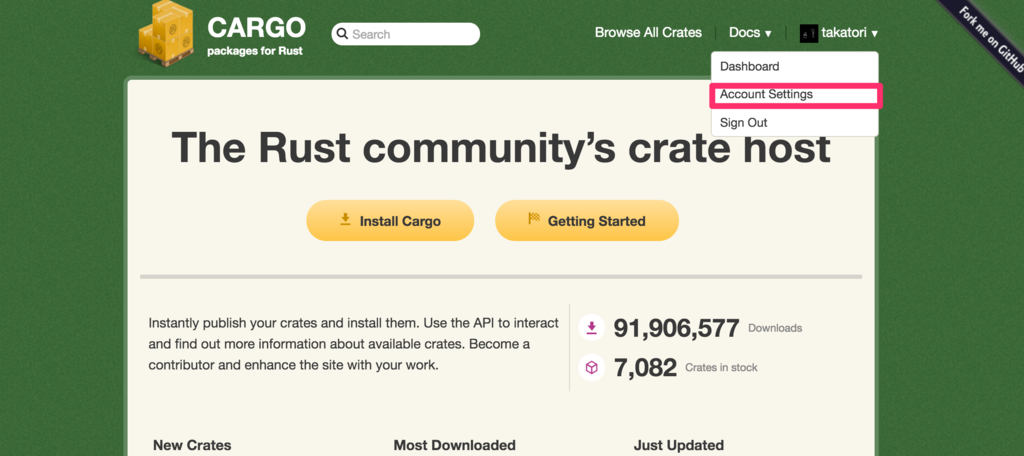This screenshot has width=1024, height=456.
Task: Open Browse All Crates link
Action: pyautogui.click(x=648, y=33)
